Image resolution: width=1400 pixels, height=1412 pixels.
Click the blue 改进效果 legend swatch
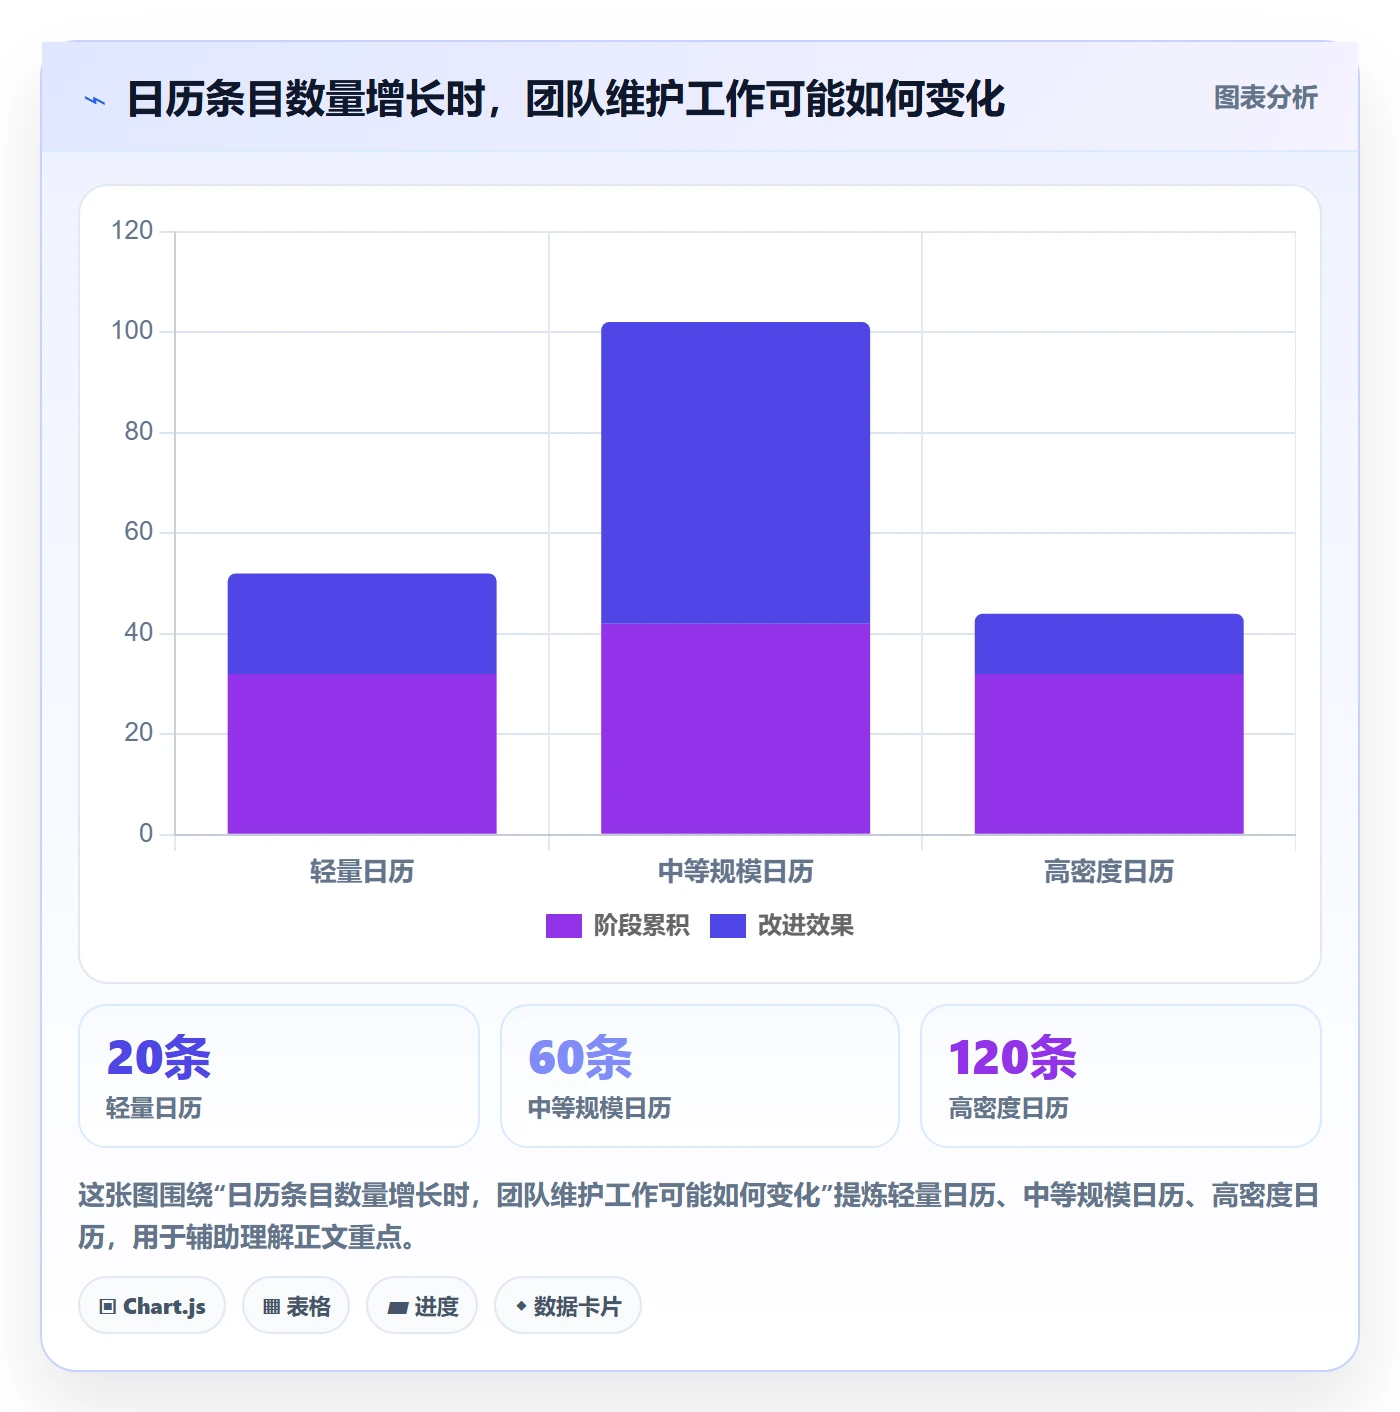tap(727, 926)
